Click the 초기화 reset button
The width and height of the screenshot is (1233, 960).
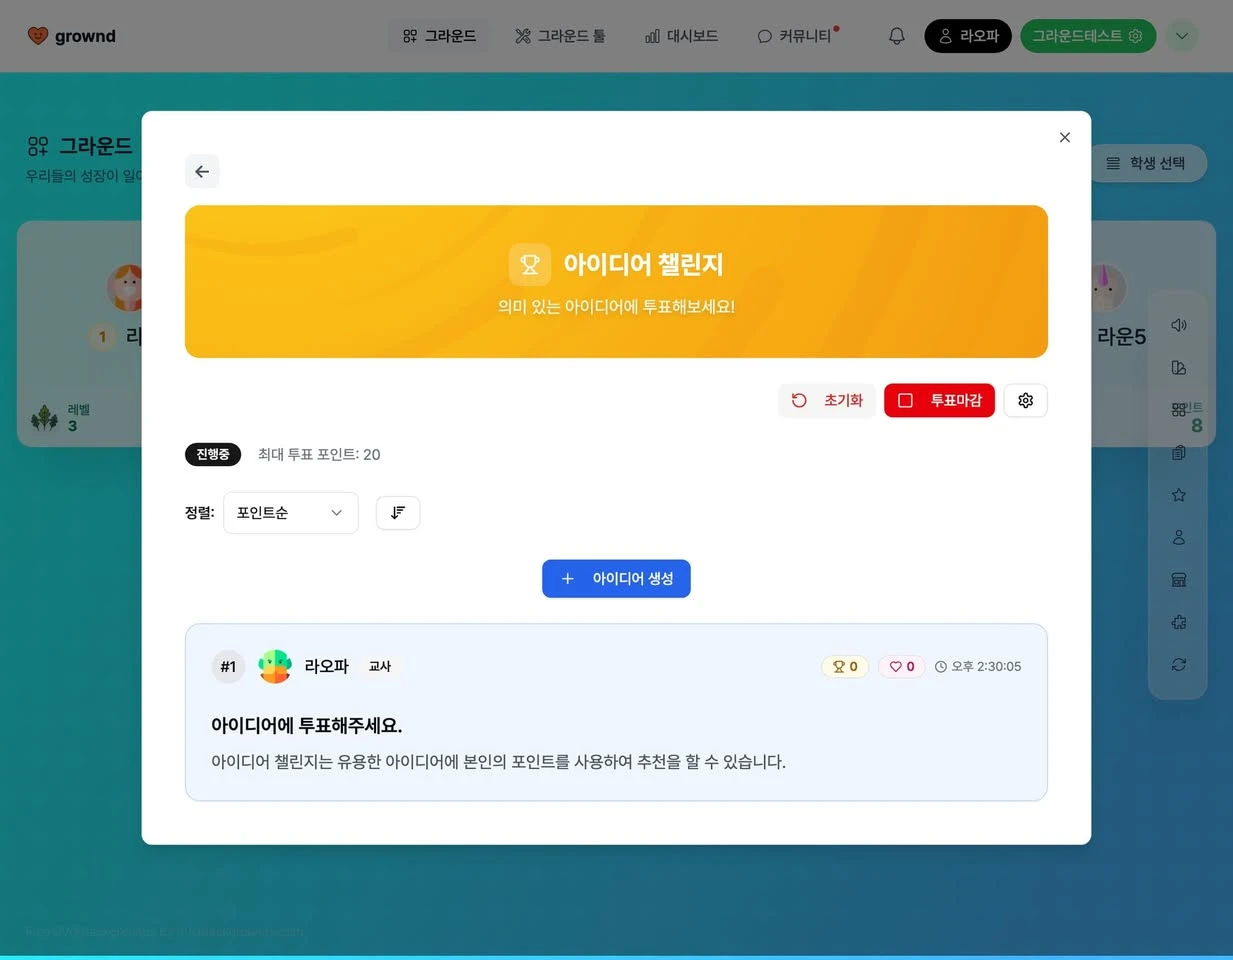click(827, 400)
